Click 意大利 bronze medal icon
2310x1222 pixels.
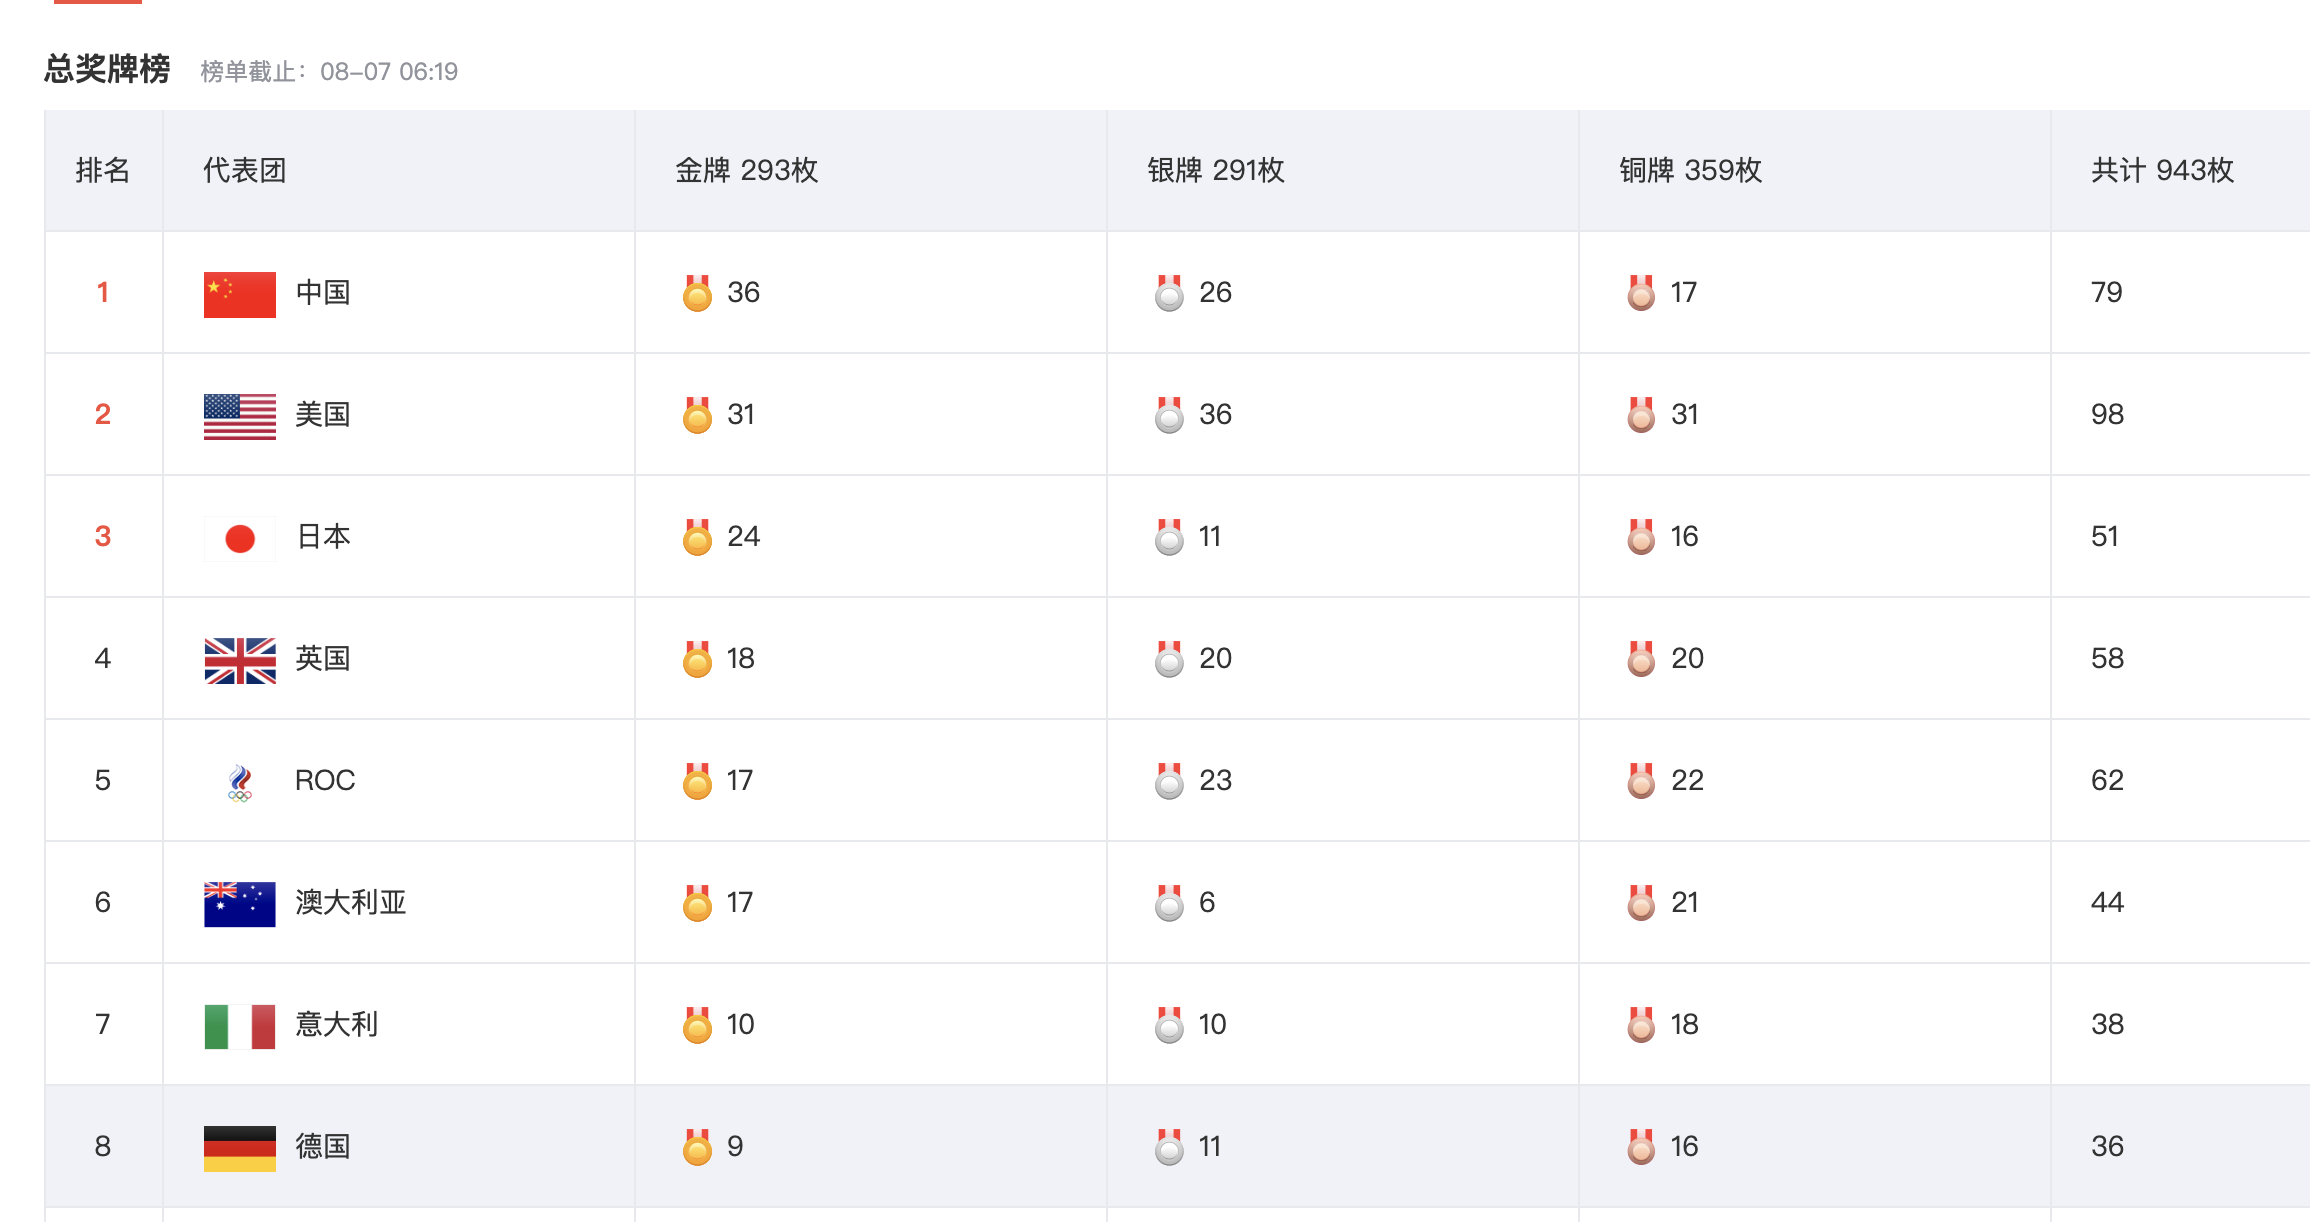coord(1641,1025)
